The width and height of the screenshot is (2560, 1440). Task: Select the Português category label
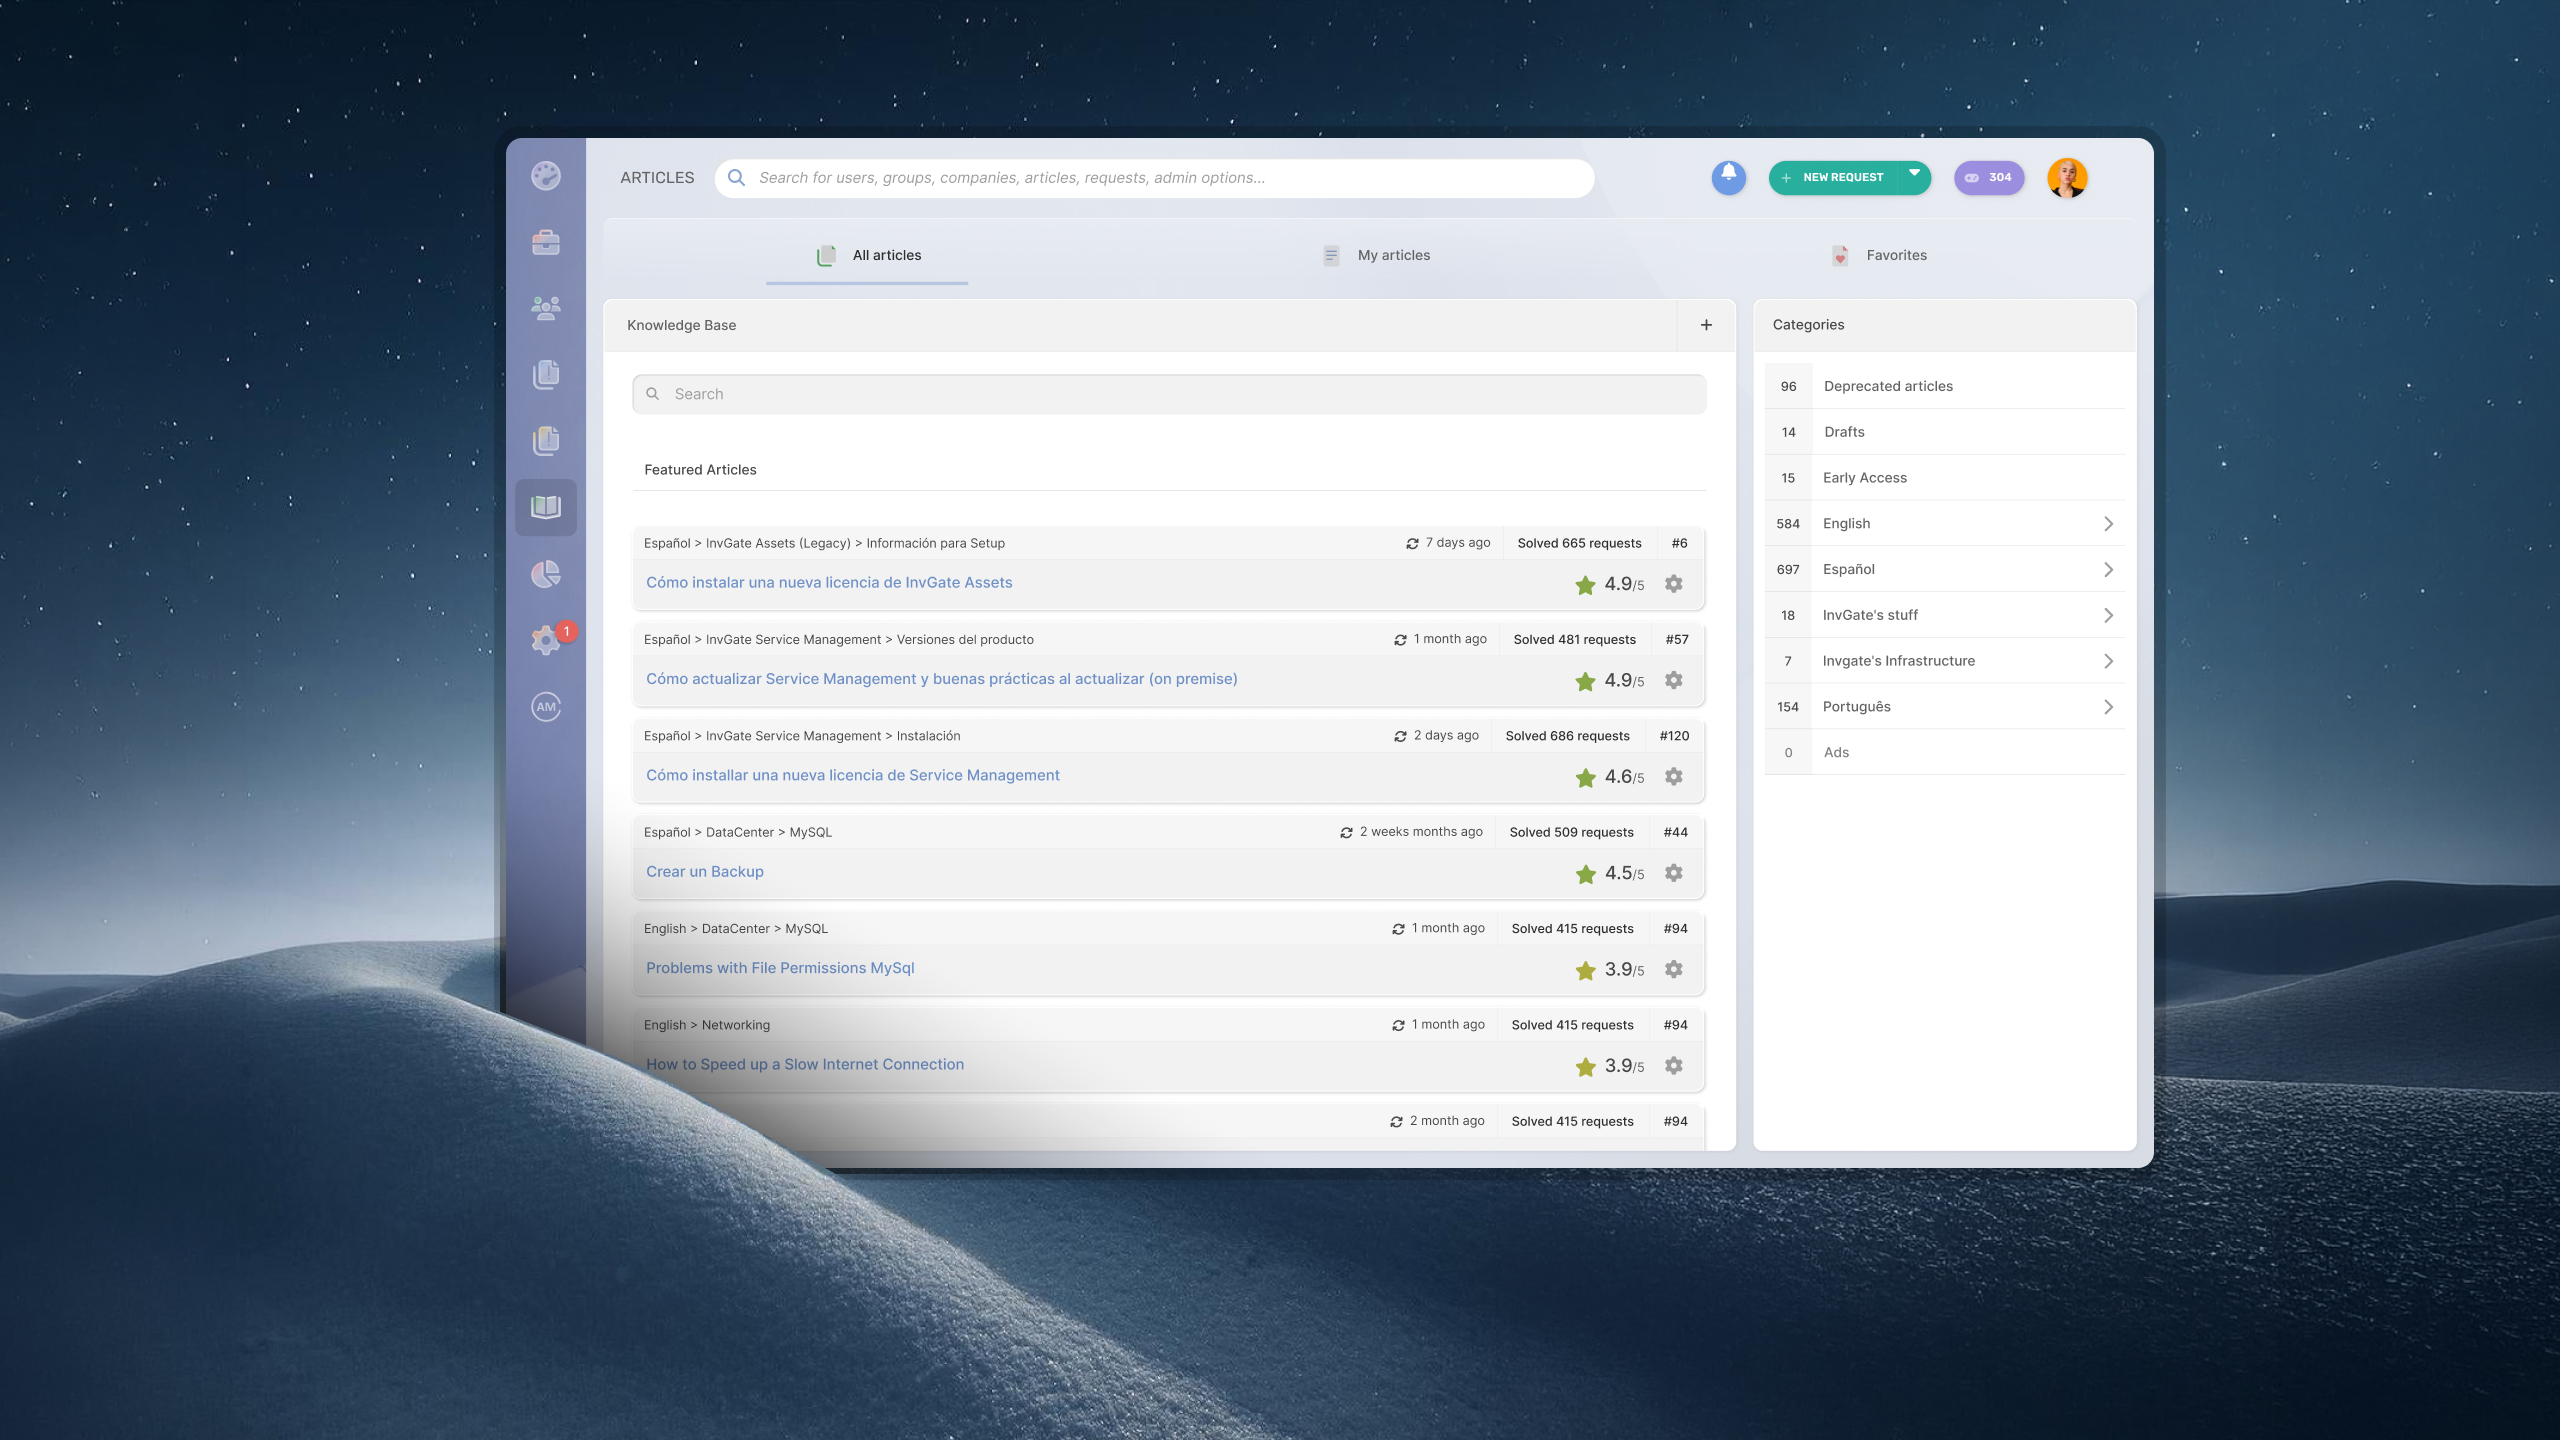[x=1857, y=707]
